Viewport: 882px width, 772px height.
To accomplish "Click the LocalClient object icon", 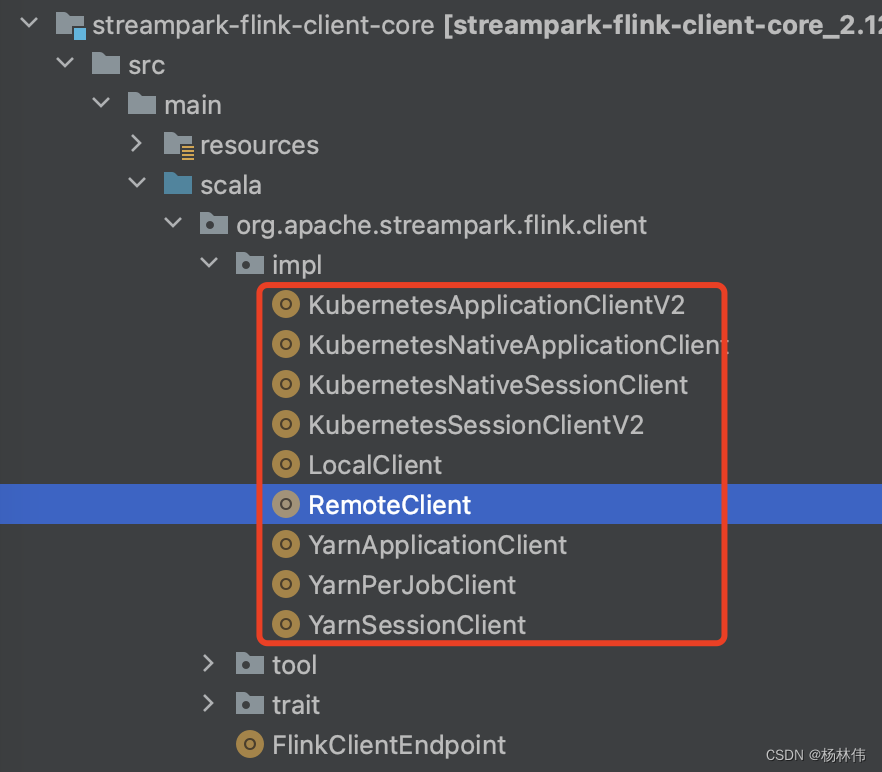I will (x=286, y=464).
